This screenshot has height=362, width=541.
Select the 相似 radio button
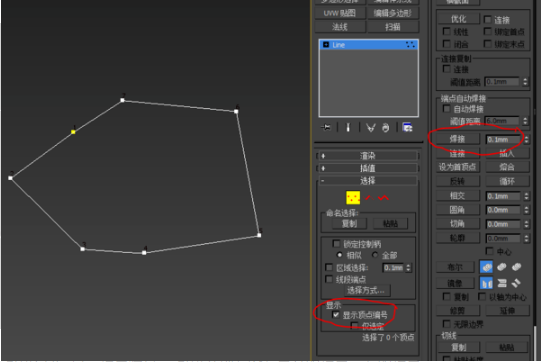(340, 255)
